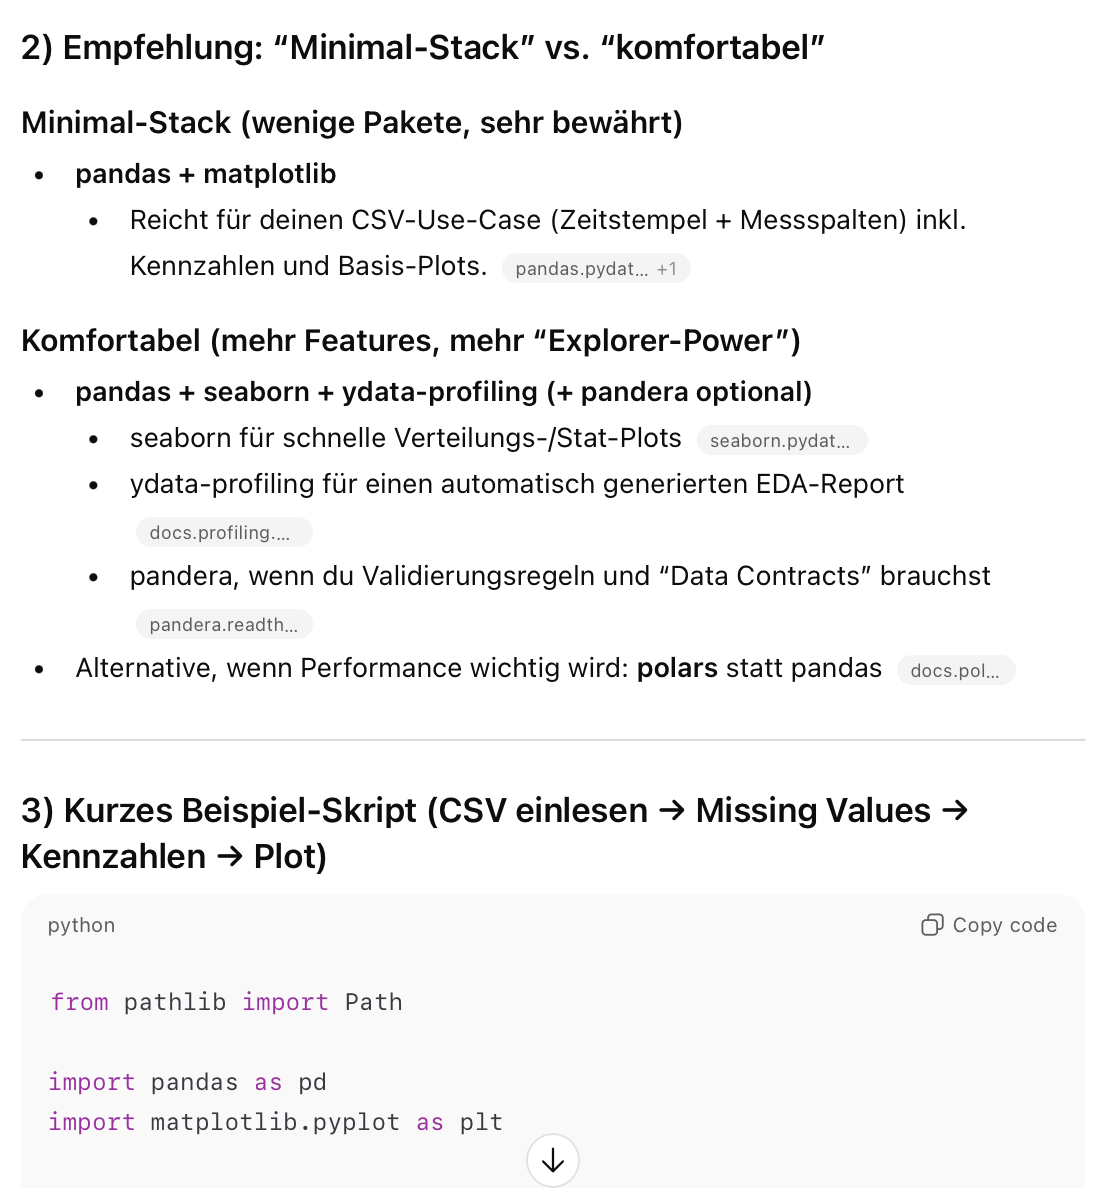
Task: Click the copy icon in the code block
Action: pos(931,925)
